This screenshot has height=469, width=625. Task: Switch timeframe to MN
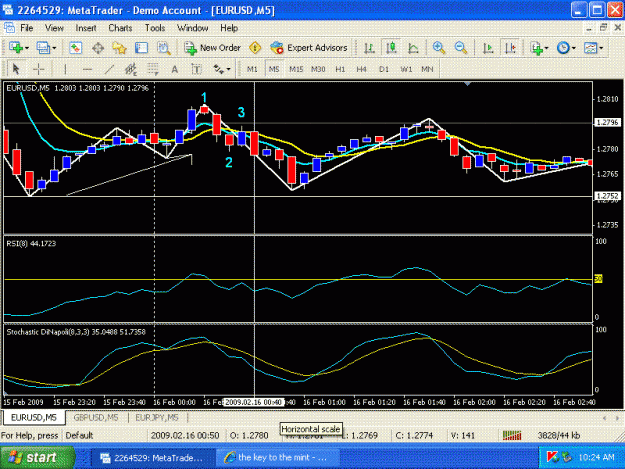point(427,69)
